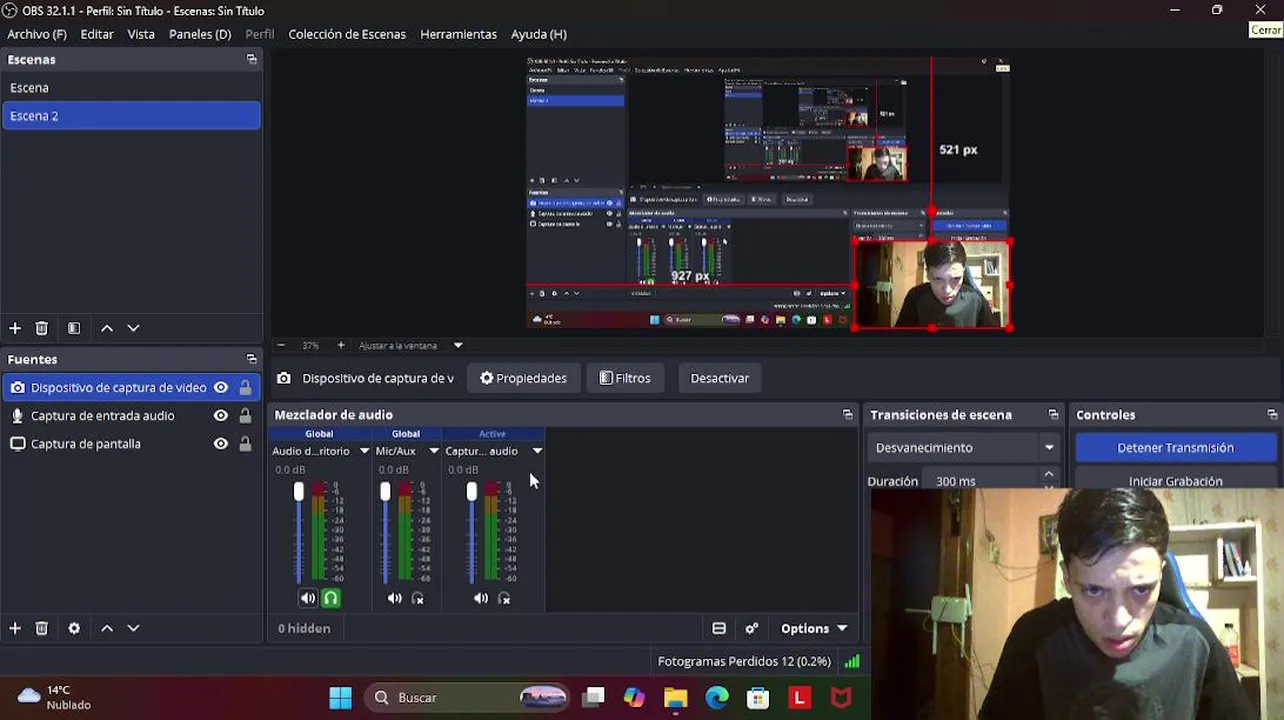Float the Escenas dock panel

(251, 59)
